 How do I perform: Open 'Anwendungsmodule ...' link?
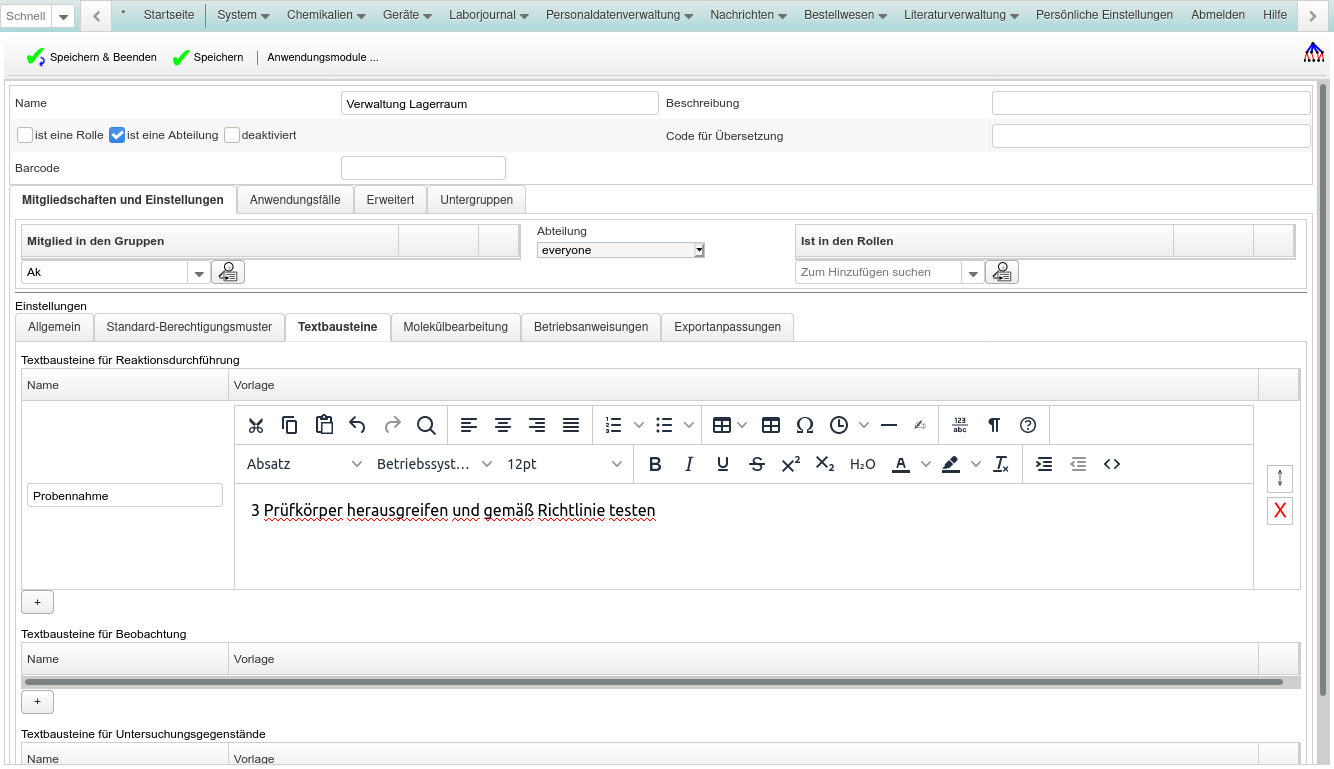pos(322,58)
